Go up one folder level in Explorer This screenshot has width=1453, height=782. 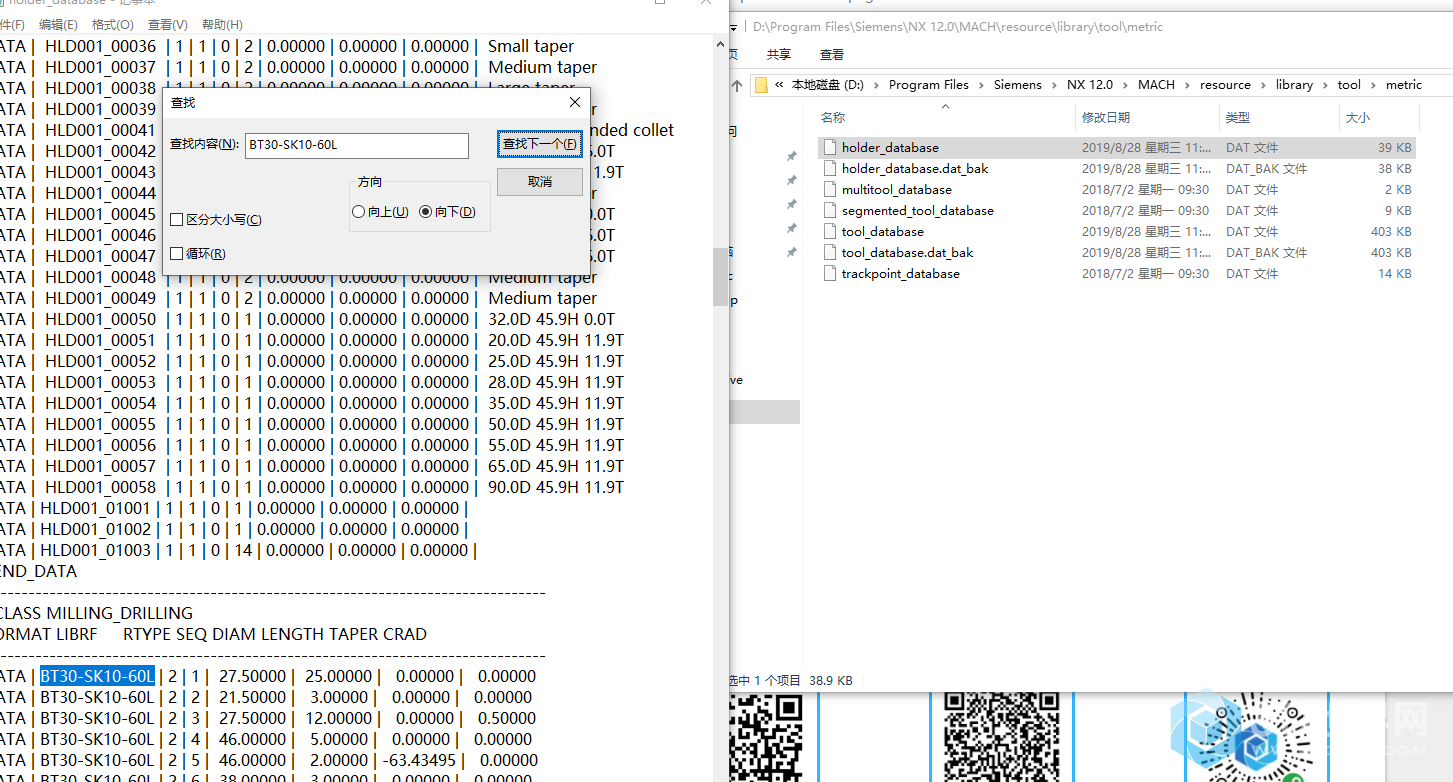[738, 85]
